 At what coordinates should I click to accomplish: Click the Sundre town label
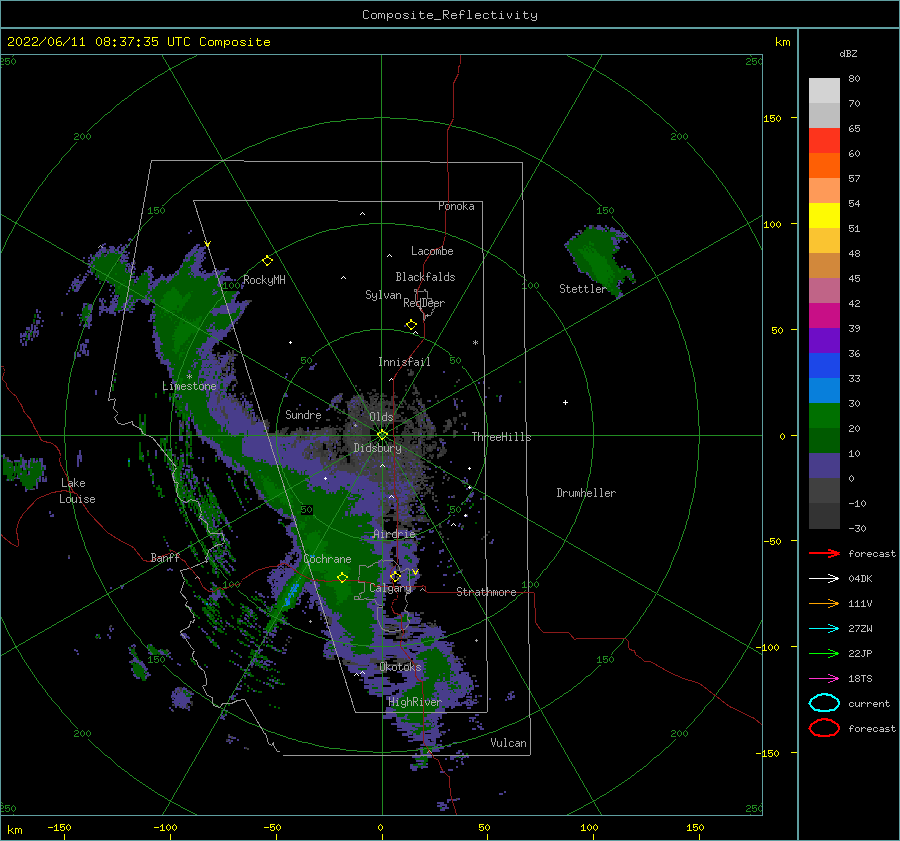pyautogui.click(x=303, y=414)
